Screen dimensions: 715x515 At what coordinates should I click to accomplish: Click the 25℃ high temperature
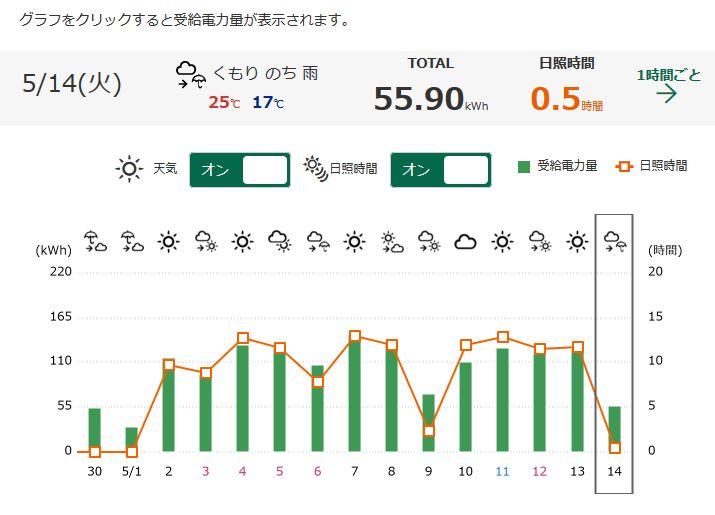click(224, 103)
